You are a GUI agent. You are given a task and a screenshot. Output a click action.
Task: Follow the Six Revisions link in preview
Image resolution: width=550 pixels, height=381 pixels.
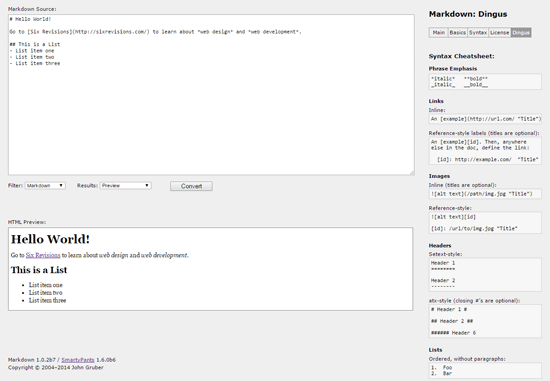[x=43, y=255]
